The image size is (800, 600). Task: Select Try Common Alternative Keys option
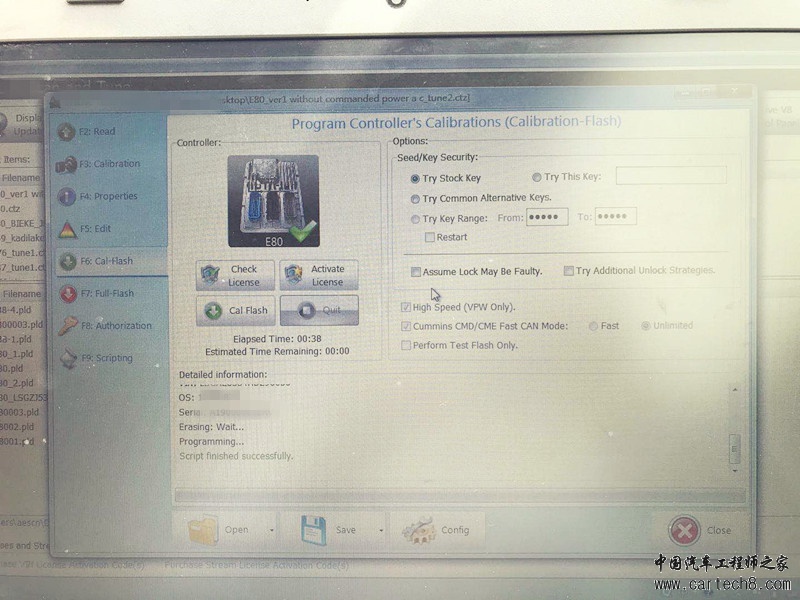[x=415, y=199]
